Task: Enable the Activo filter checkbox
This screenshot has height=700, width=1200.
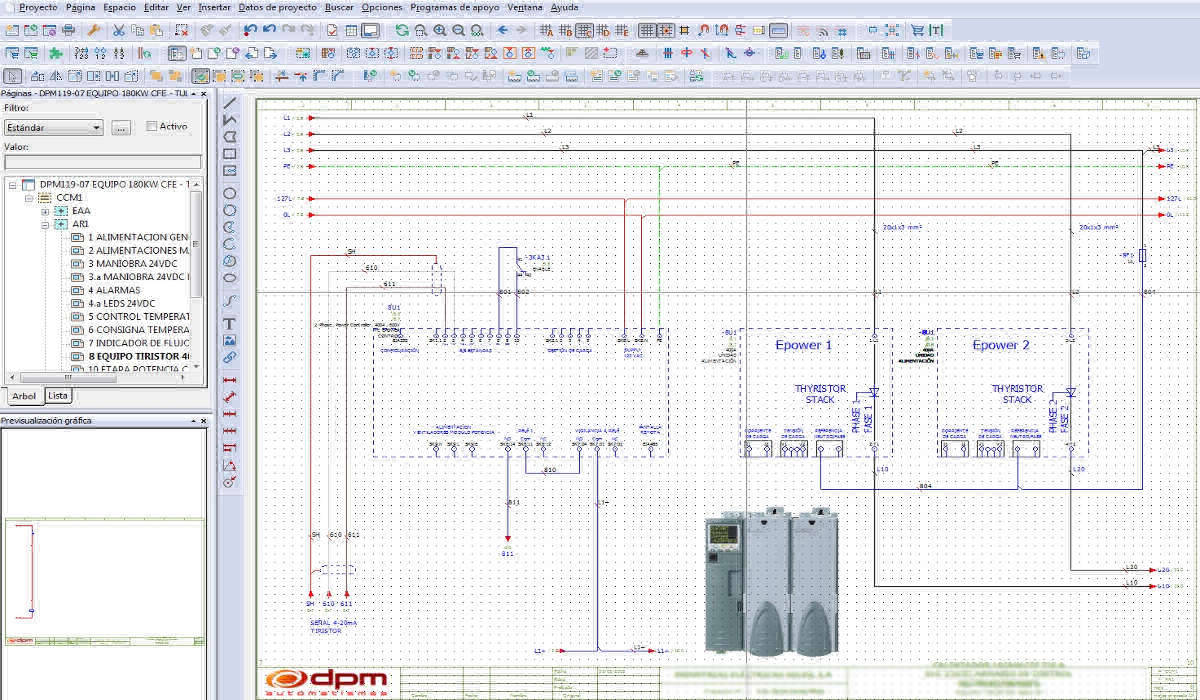Action: click(x=152, y=127)
